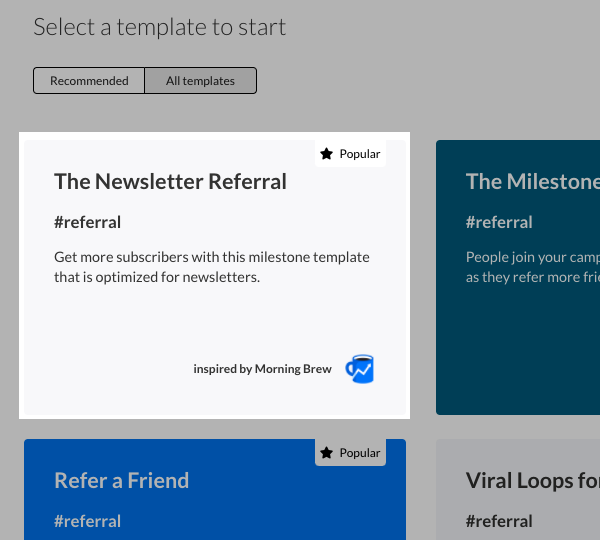Click the 'inspired by Morning Brew' text
Image resolution: width=600 pixels, height=540 pixels.
click(x=262, y=369)
